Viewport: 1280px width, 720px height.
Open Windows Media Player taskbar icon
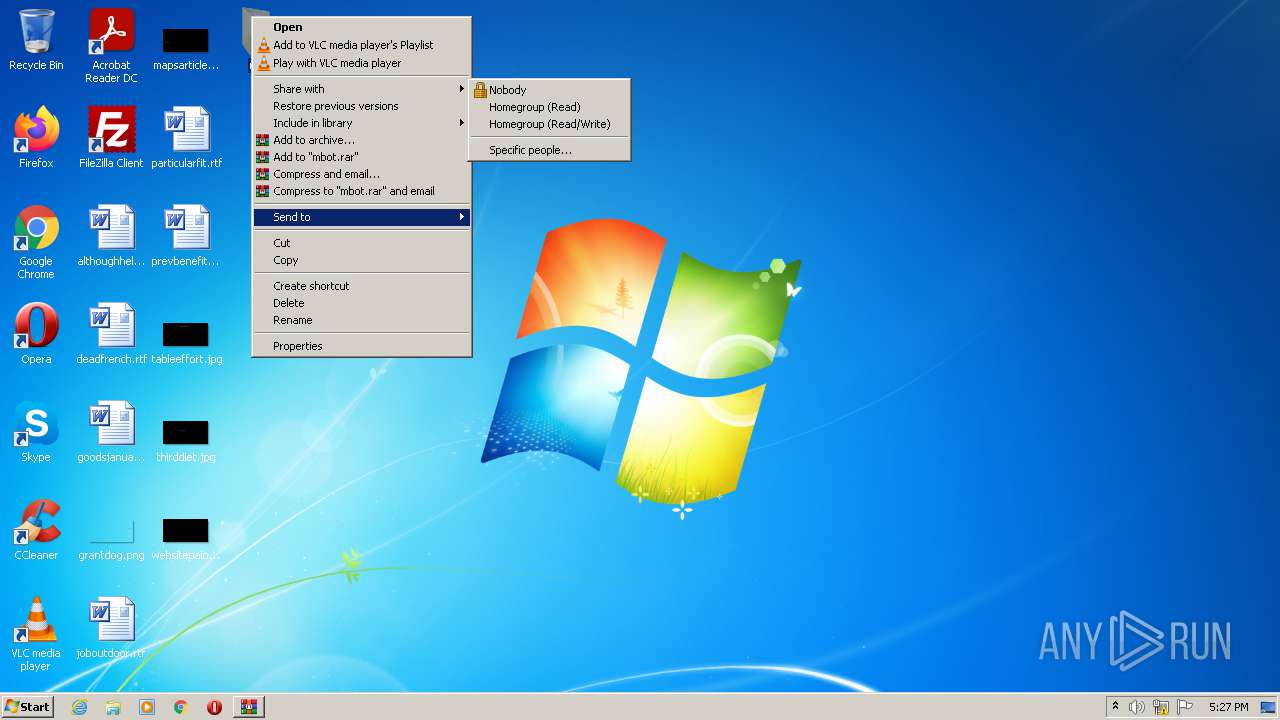(147, 707)
